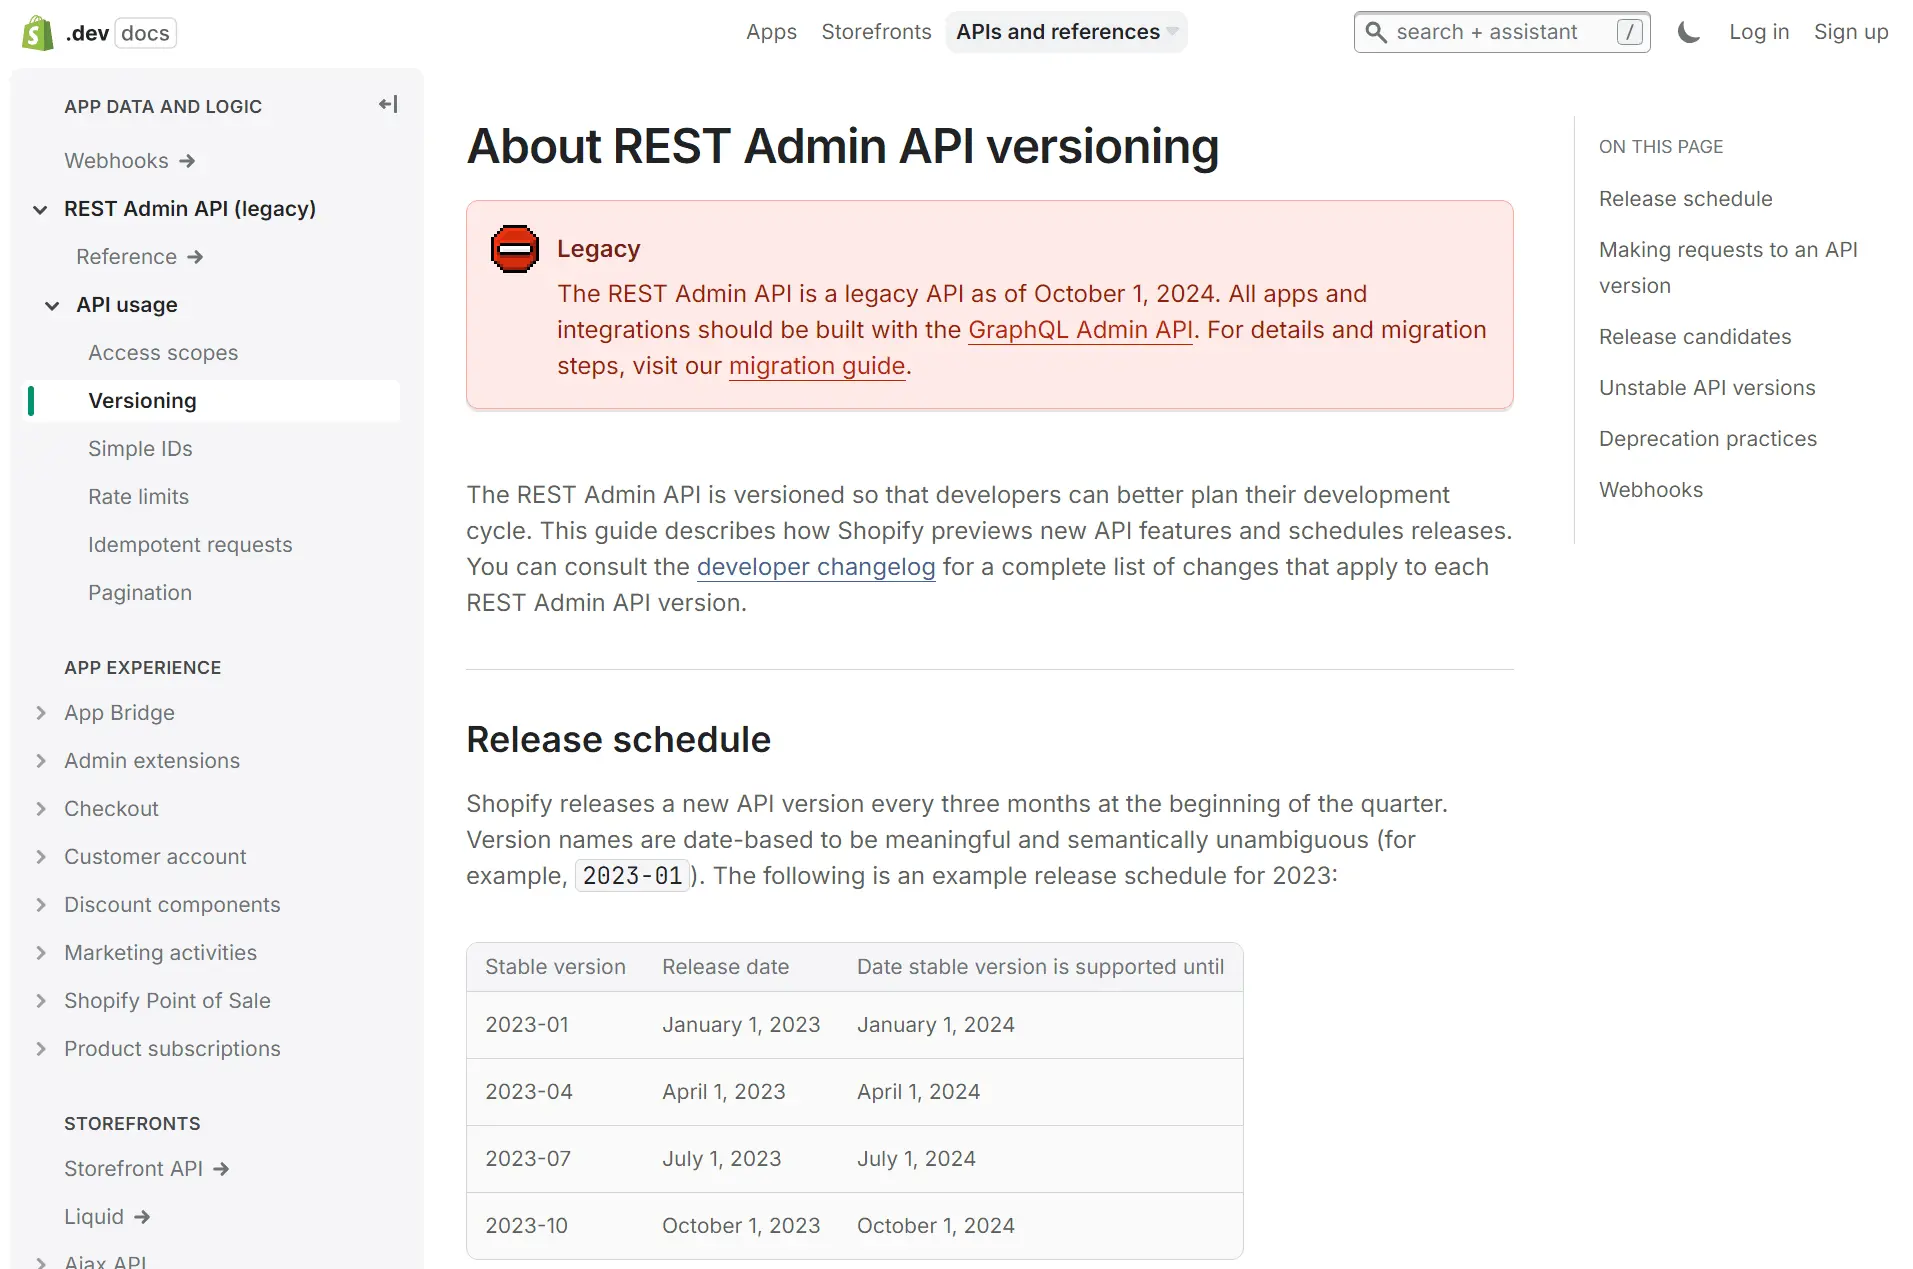Click the arrow beside Storefront API
Image resolution: width=1913 pixels, height=1269 pixels.
[x=222, y=1169]
